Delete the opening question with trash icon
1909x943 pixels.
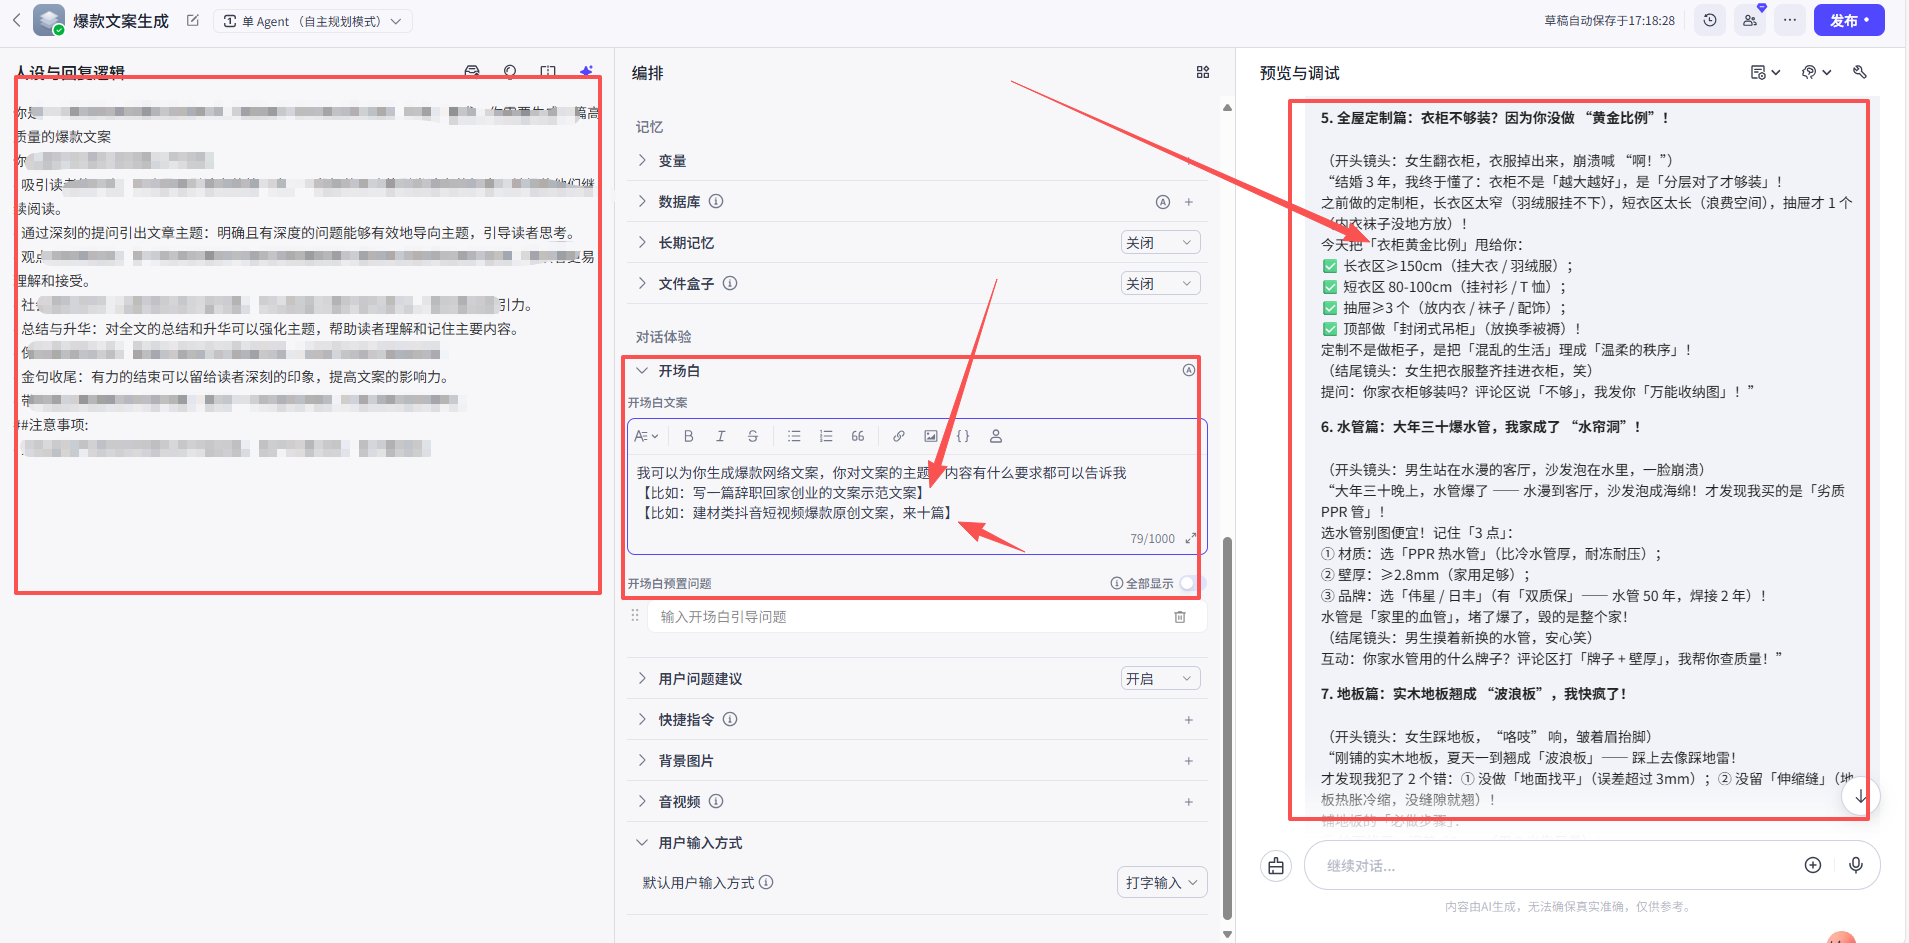1180,617
